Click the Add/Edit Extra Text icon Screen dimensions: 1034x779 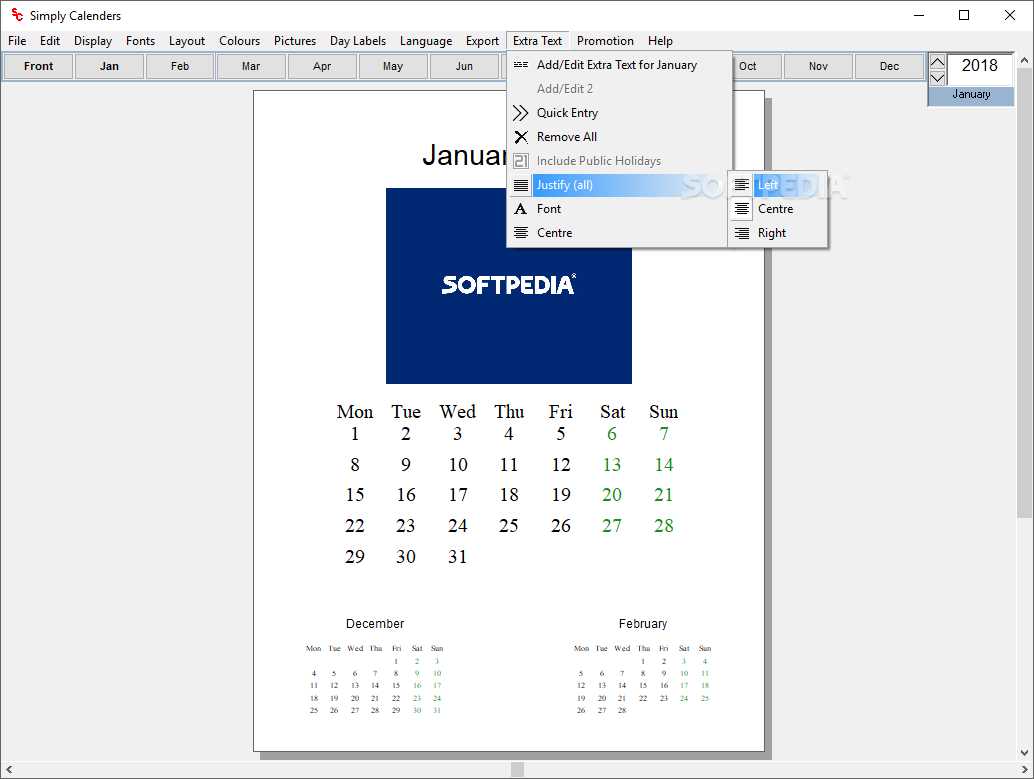click(521, 65)
